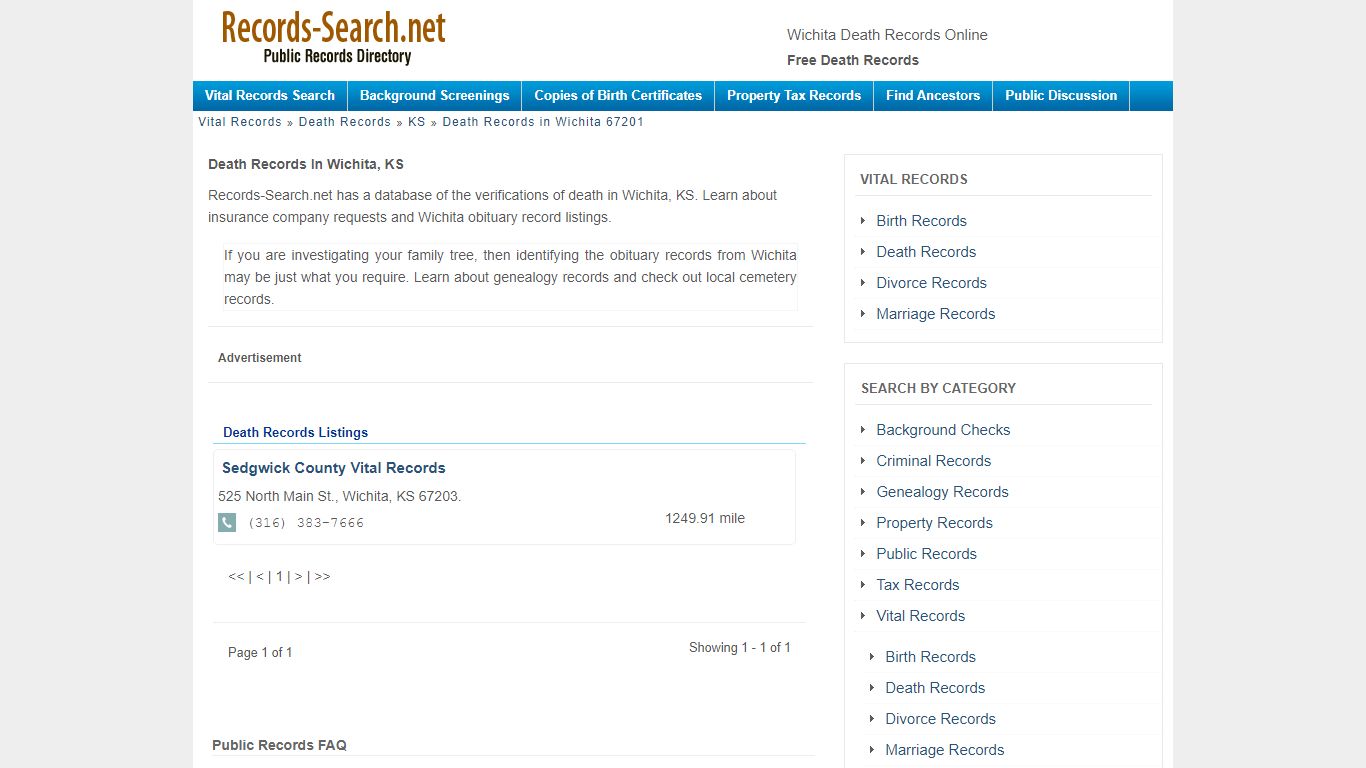The width and height of the screenshot is (1366, 768).
Task: Open Death Records in Vital Records sidebar box
Action: (926, 252)
